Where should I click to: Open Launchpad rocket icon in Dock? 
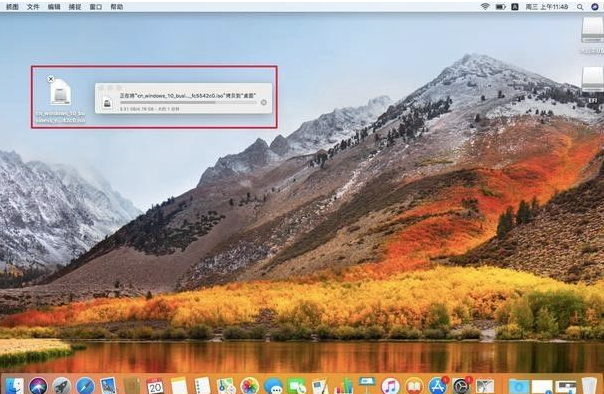pos(62,386)
